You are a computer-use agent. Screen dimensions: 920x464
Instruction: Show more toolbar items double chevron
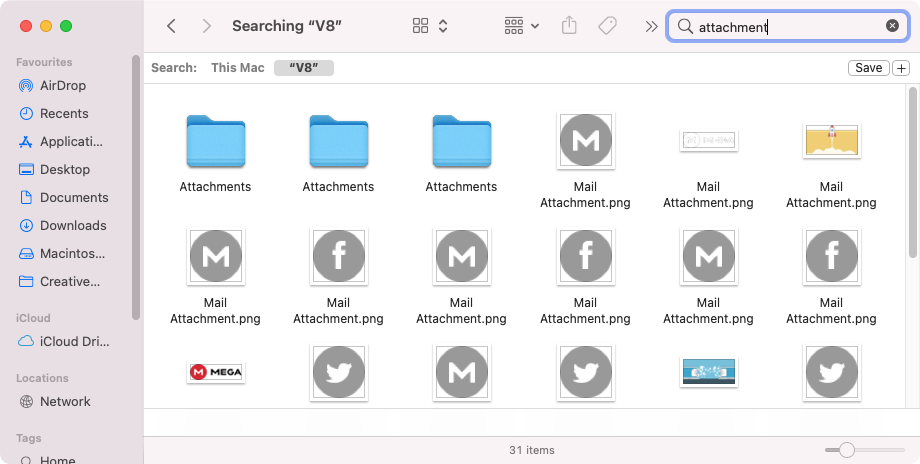click(x=651, y=26)
